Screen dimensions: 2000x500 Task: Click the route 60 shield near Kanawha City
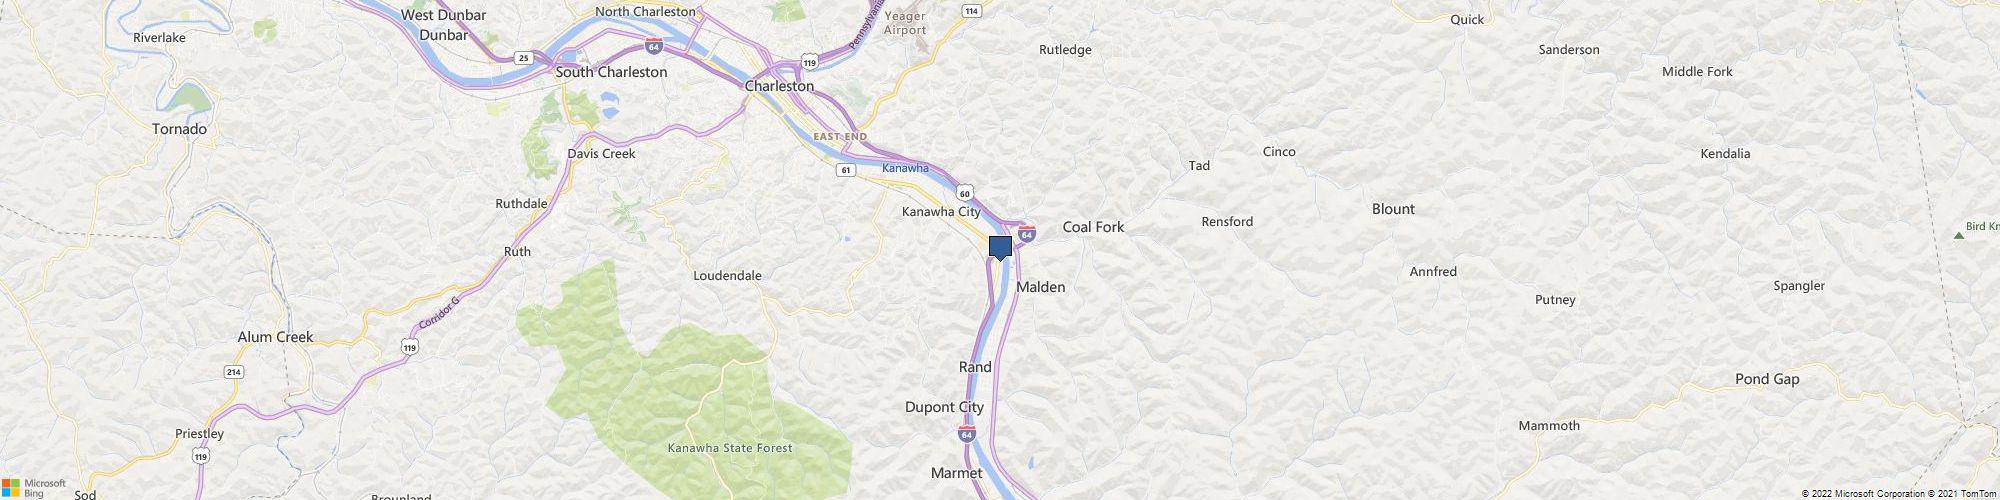(x=964, y=192)
